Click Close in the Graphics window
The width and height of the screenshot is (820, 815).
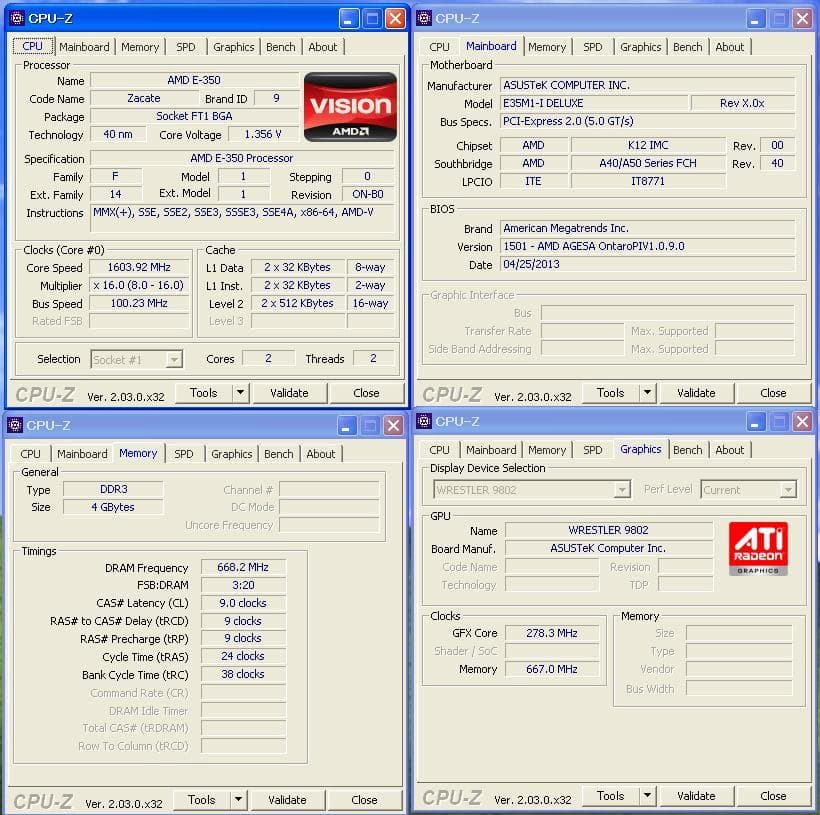[x=774, y=795]
